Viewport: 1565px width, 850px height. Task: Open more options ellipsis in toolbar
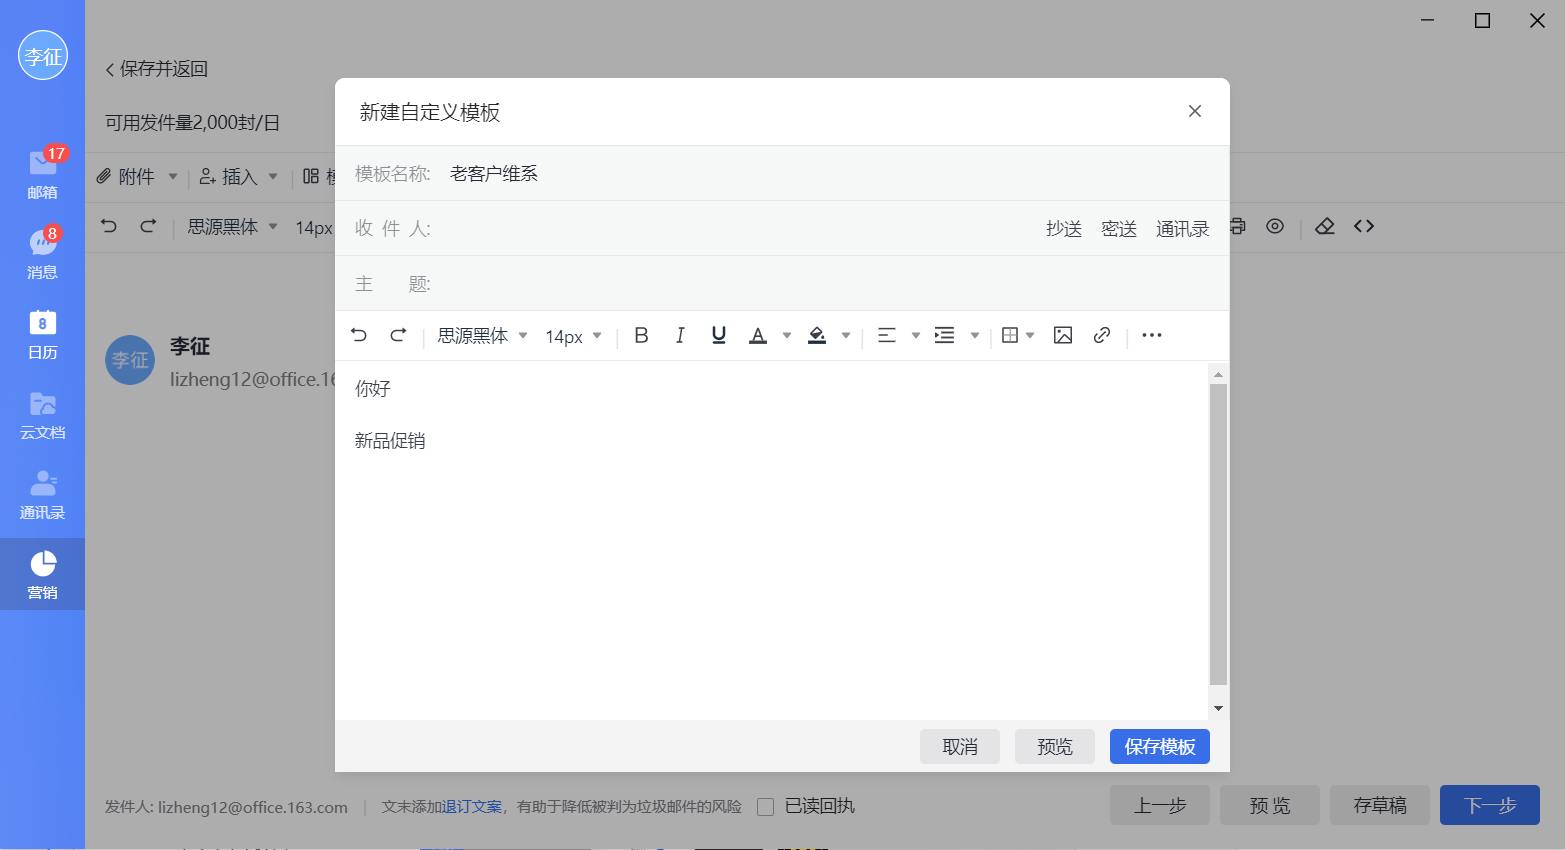coord(1152,336)
